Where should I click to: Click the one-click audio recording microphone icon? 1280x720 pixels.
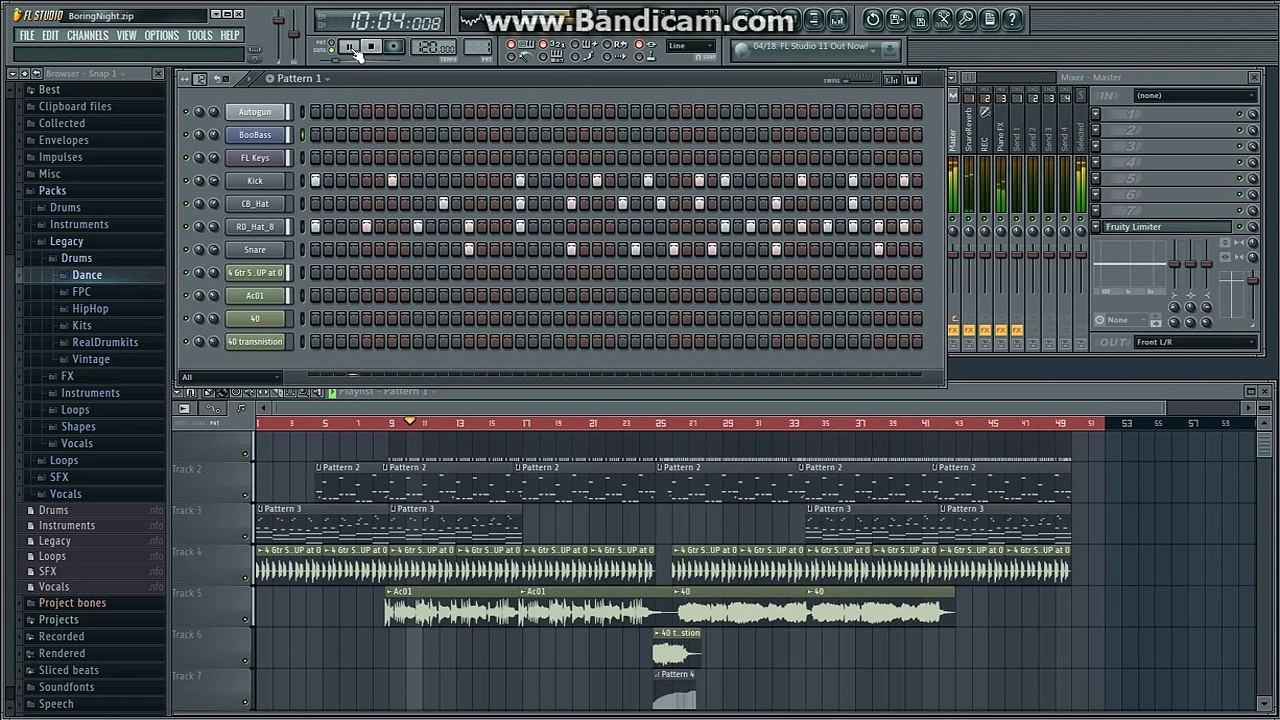click(x=966, y=19)
